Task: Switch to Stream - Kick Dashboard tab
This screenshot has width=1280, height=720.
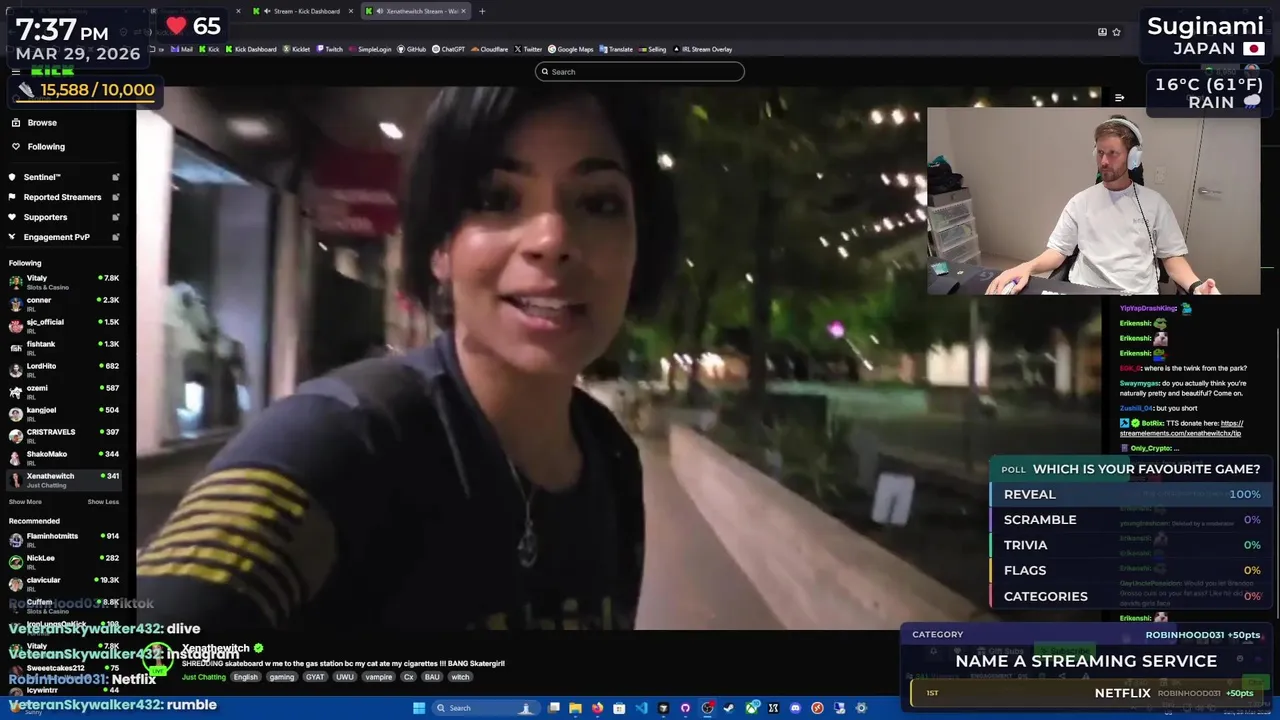Action: 303,11
